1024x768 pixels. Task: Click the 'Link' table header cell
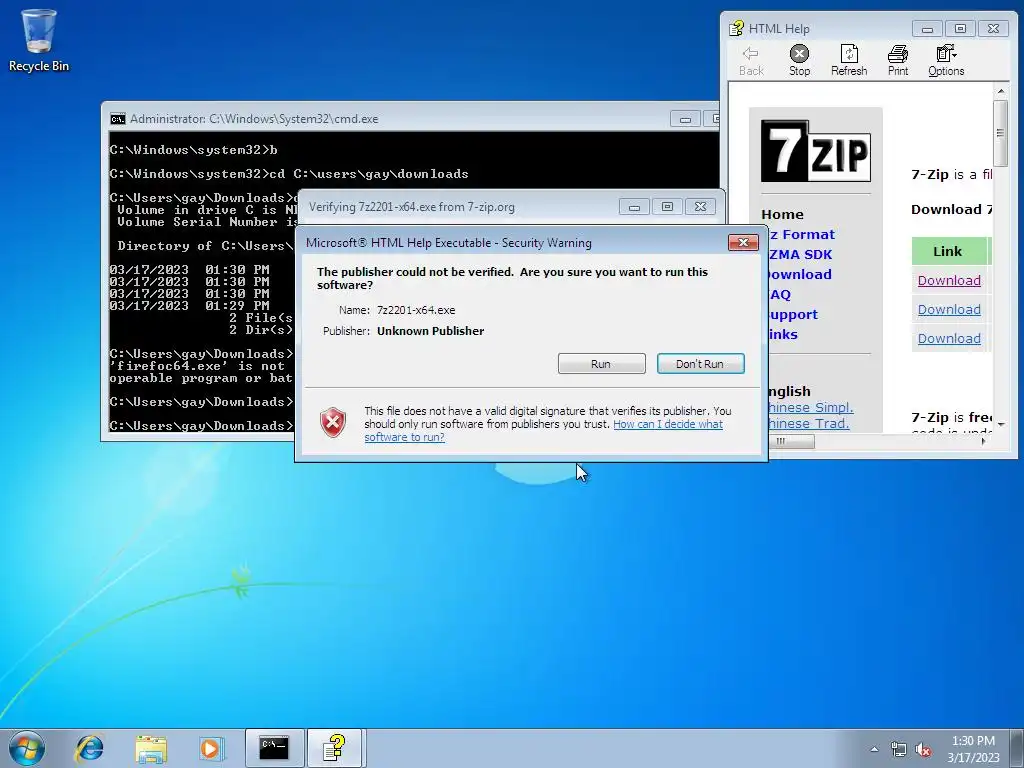948,251
